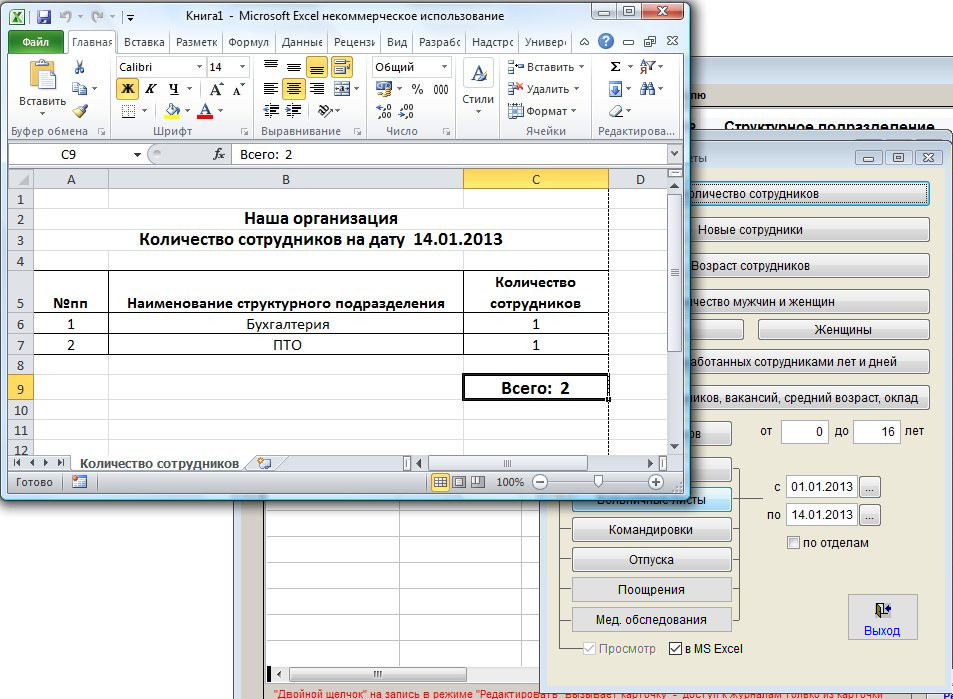This screenshot has height=699, width=953.
Task: Open the Вставка ribbon tab
Action: point(145,43)
